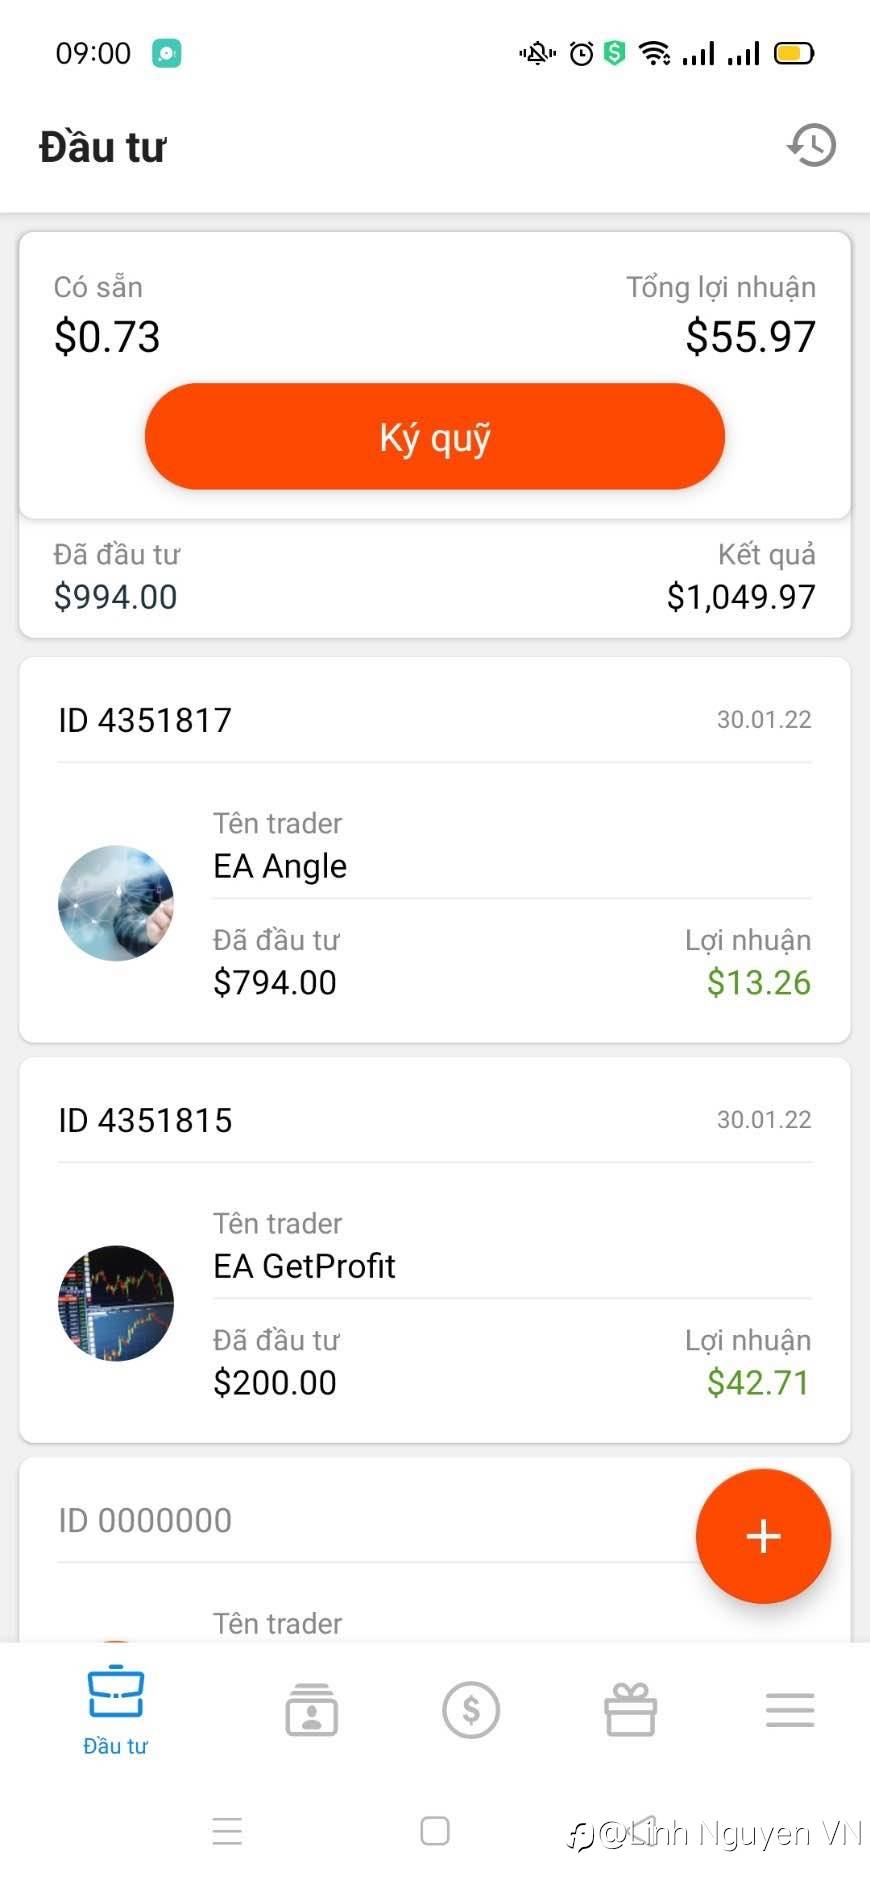Select the EA GetProfit trader name
870x1884 pixels.
tap(304, 1266)
